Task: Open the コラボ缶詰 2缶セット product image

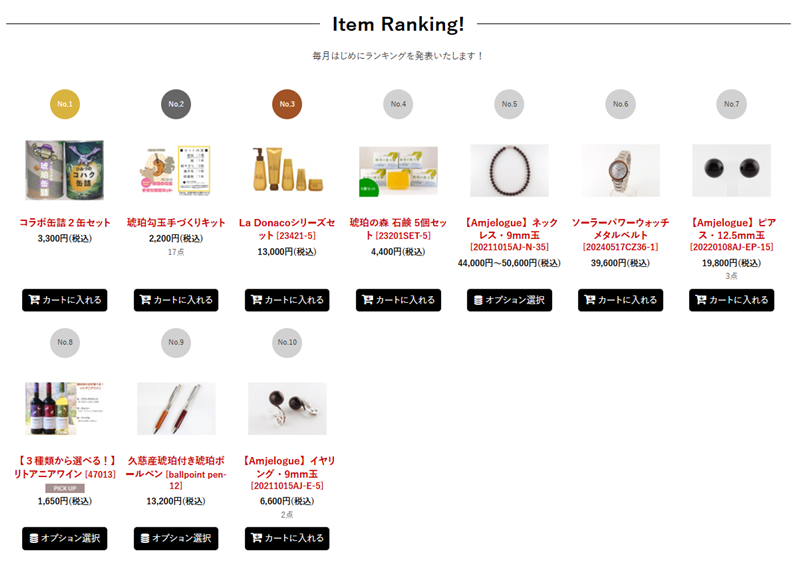Action: tap(65, 170)
